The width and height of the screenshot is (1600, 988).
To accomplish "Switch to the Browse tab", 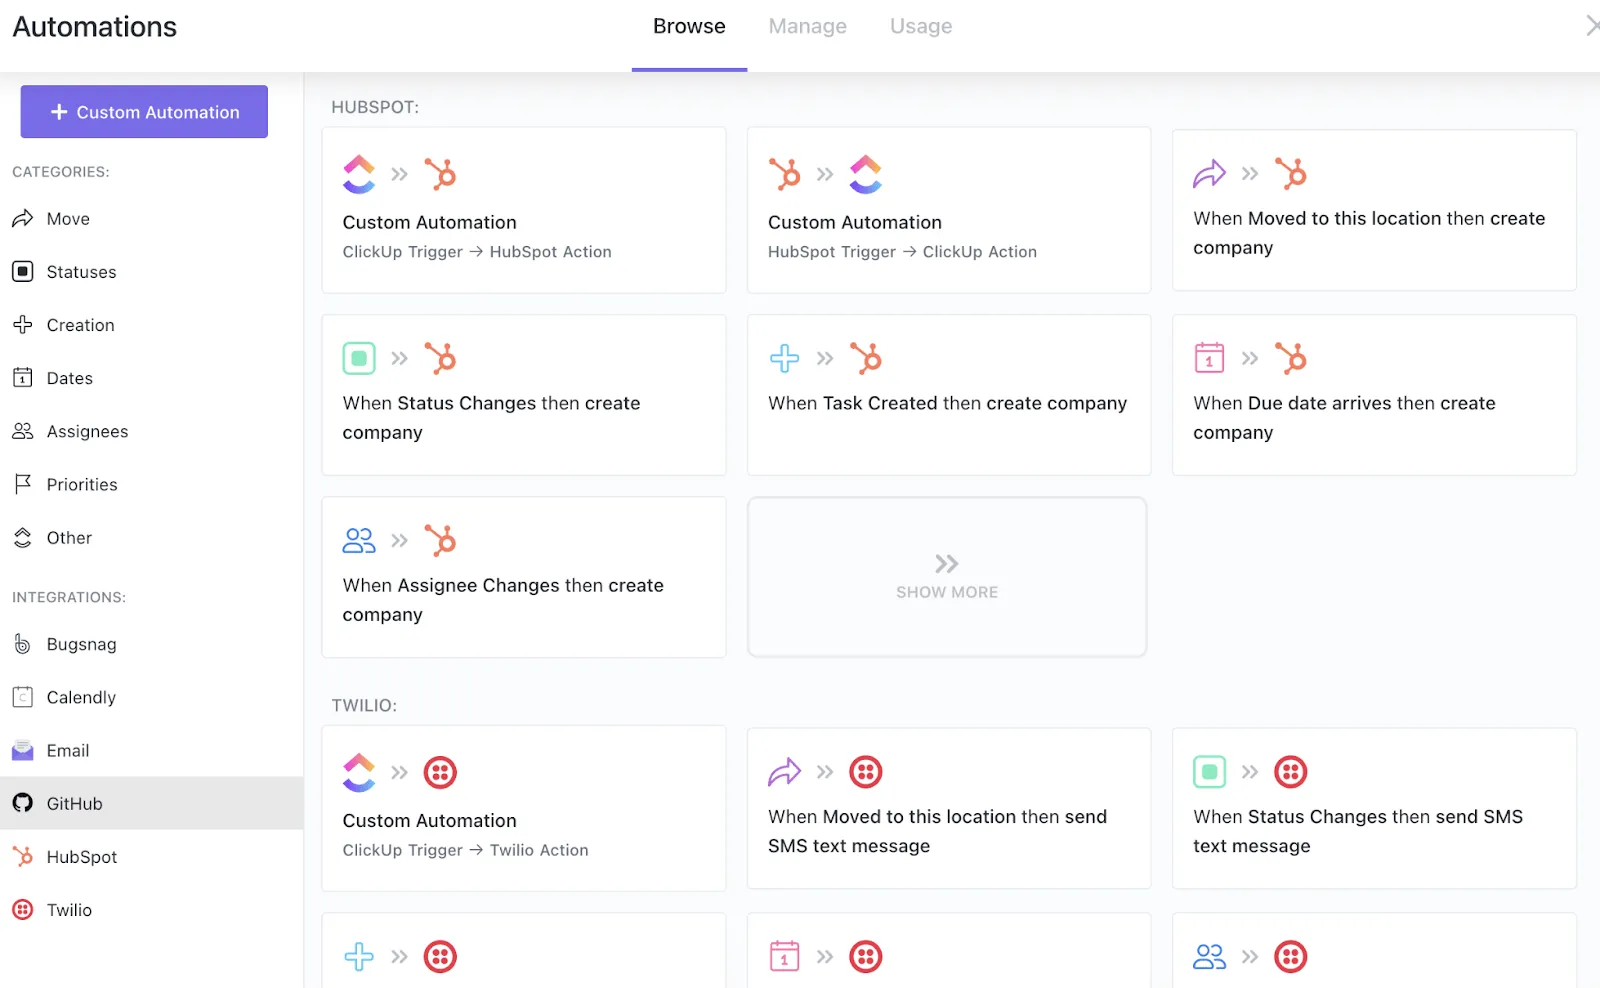I will pos(689,27).
